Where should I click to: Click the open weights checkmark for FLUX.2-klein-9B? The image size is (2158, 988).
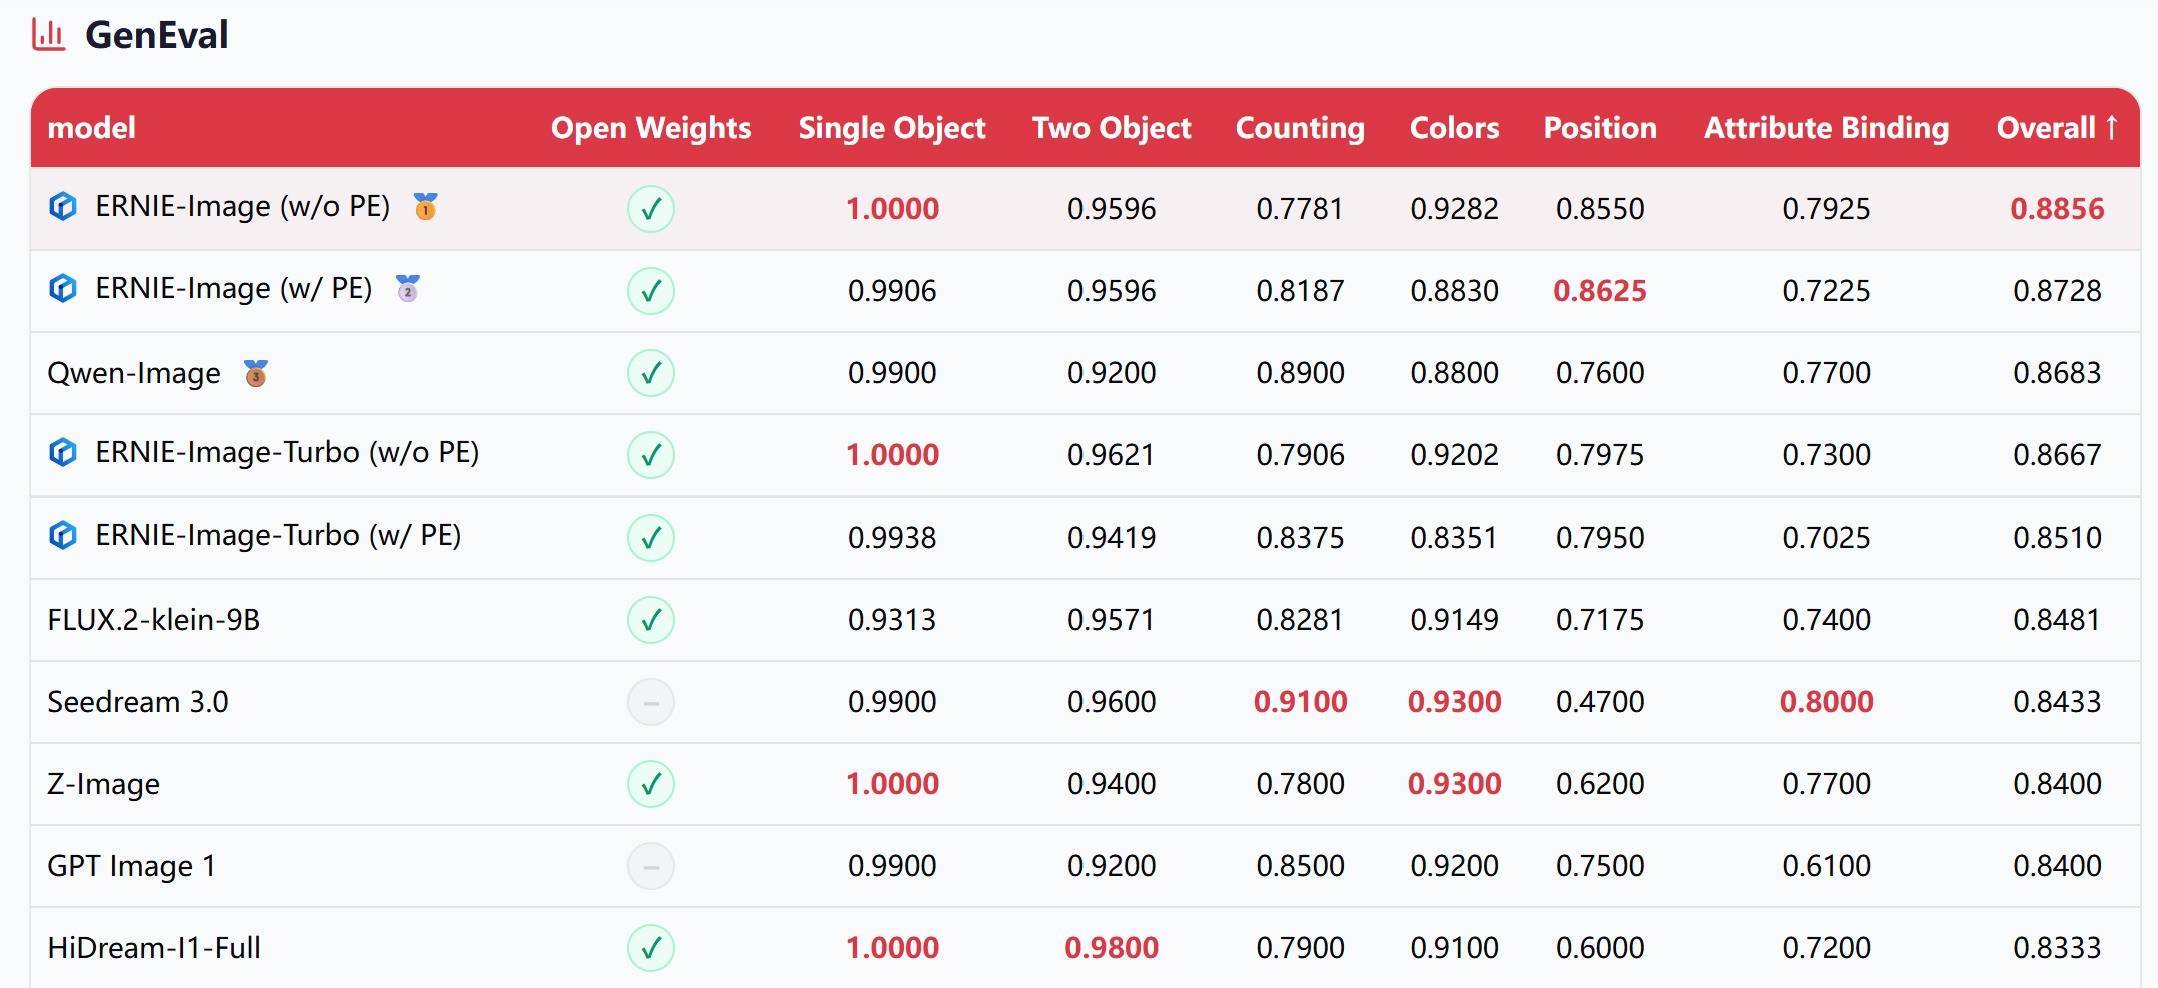(650, 620)
